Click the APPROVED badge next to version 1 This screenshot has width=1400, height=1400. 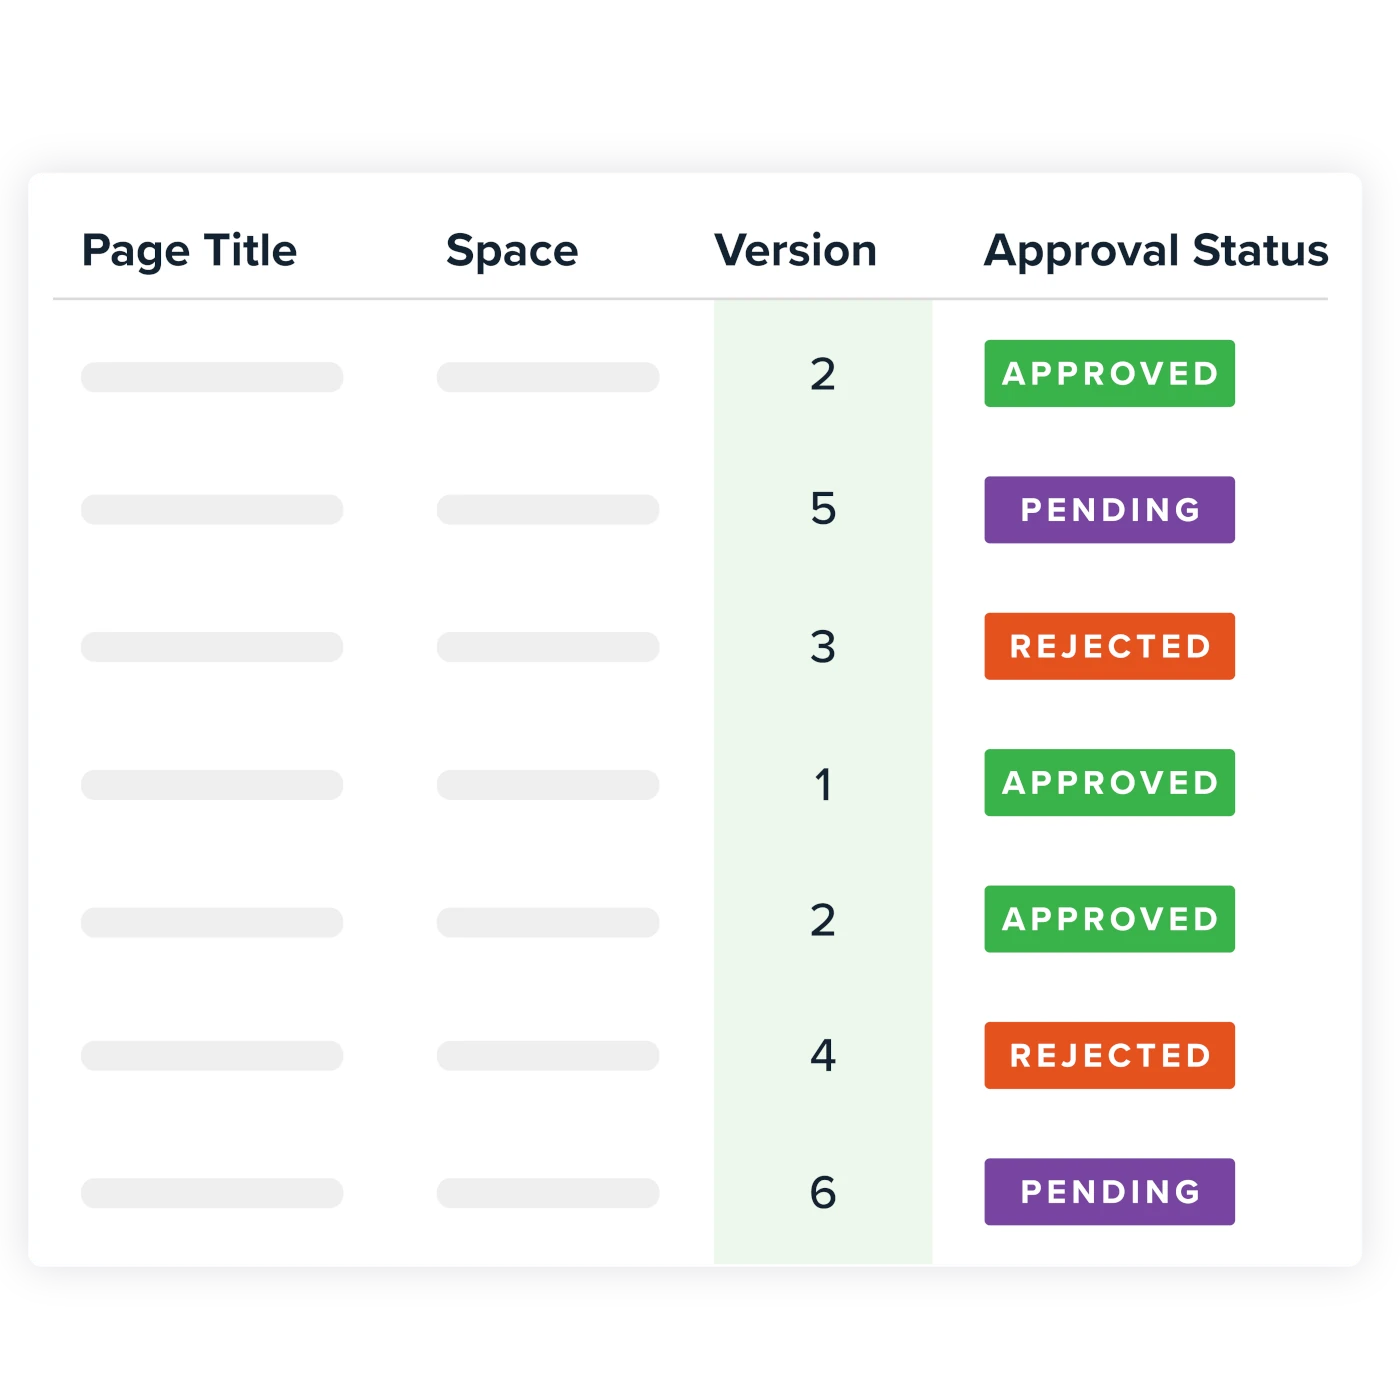coord(1109,782)
